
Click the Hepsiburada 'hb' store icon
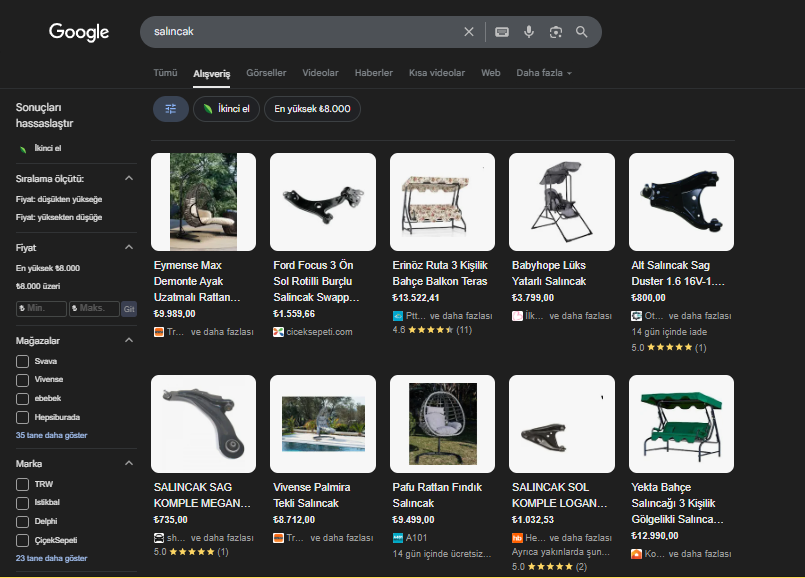point(517,538)
